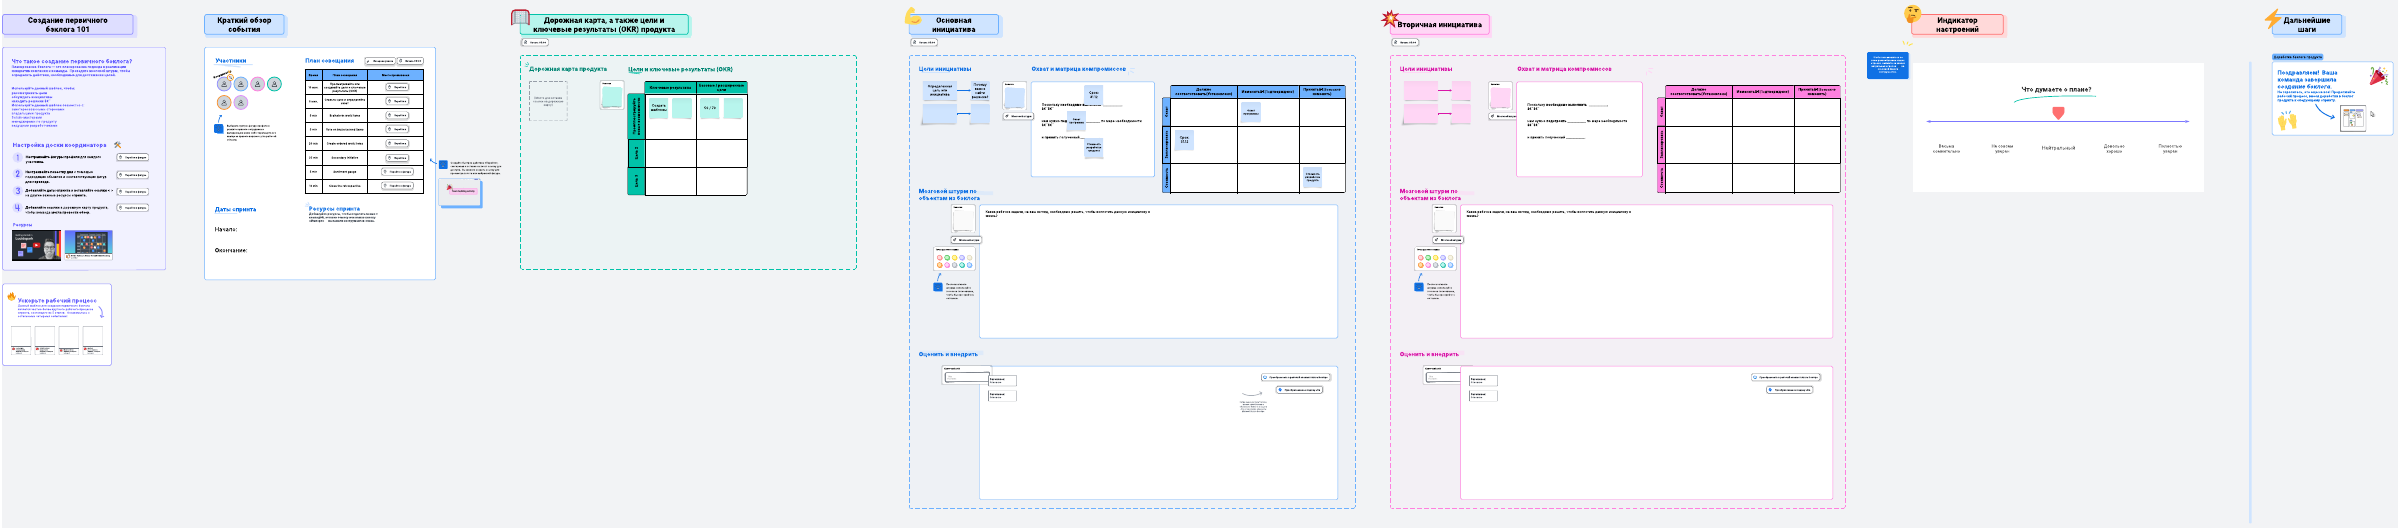
Task: Click the book icon beside the roadmap header
Action: 520,18
